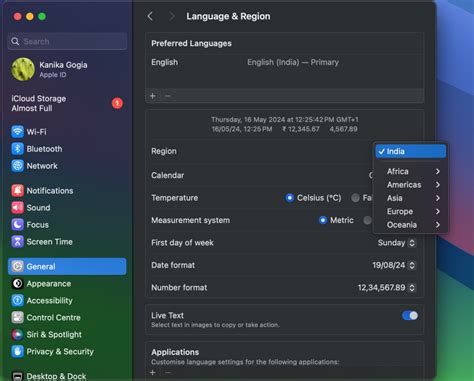
Task: Click the Search field in sidebar
Action: (67, 41)
